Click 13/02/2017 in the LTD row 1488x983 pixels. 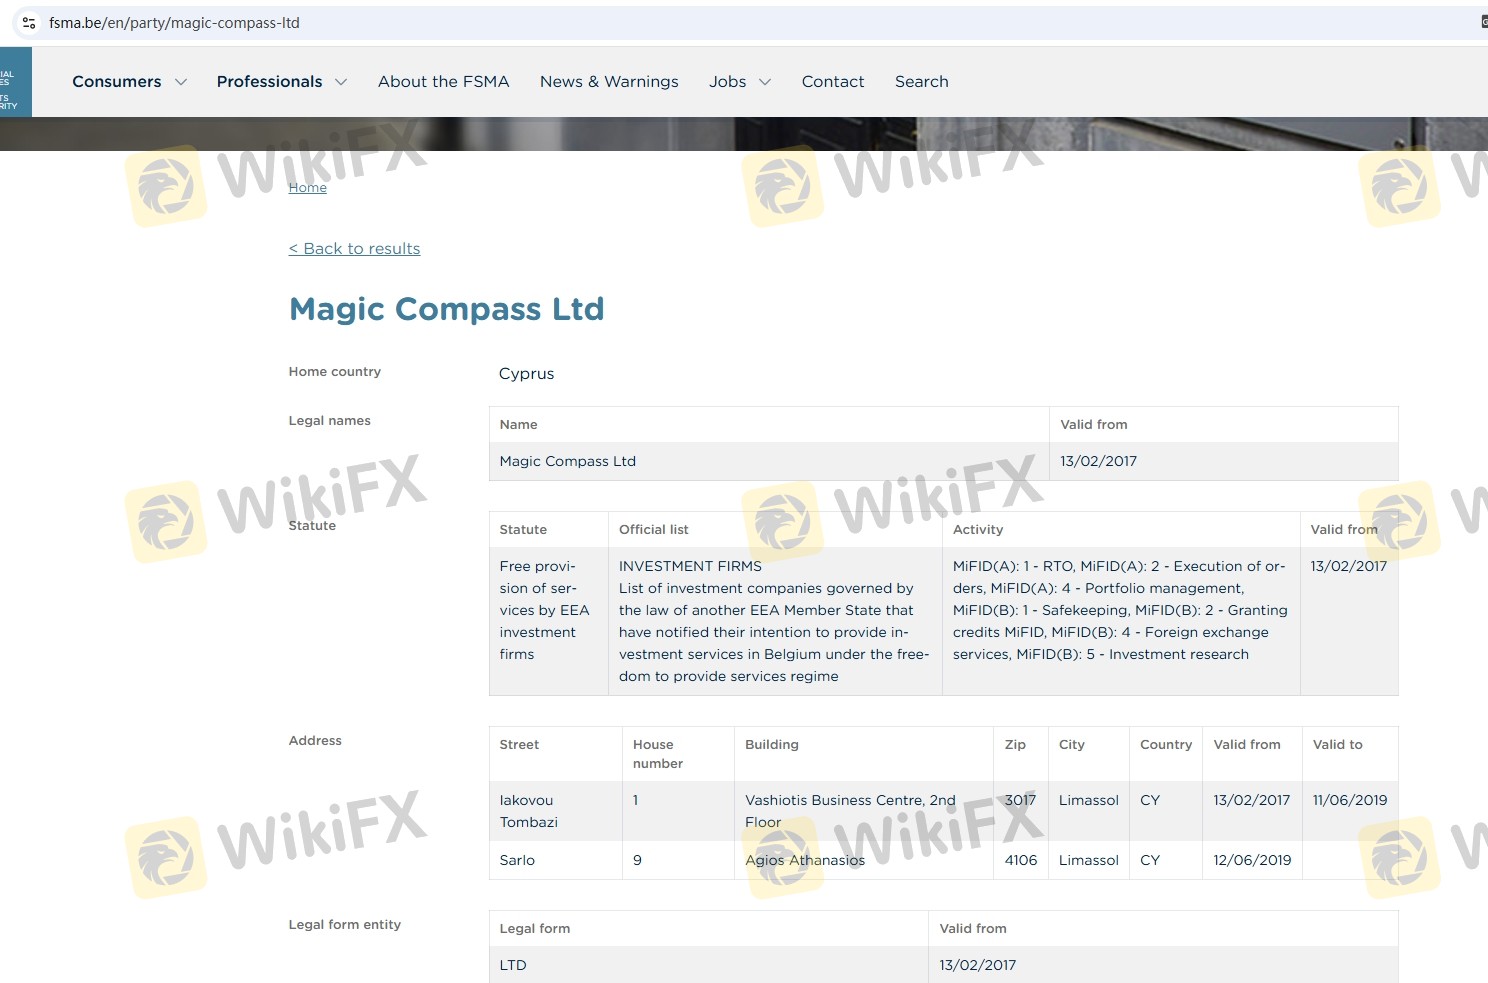[978, 965]
